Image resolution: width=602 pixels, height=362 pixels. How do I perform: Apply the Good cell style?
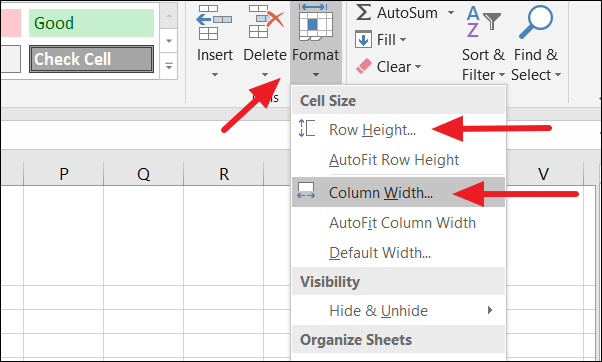coord(91,23)
